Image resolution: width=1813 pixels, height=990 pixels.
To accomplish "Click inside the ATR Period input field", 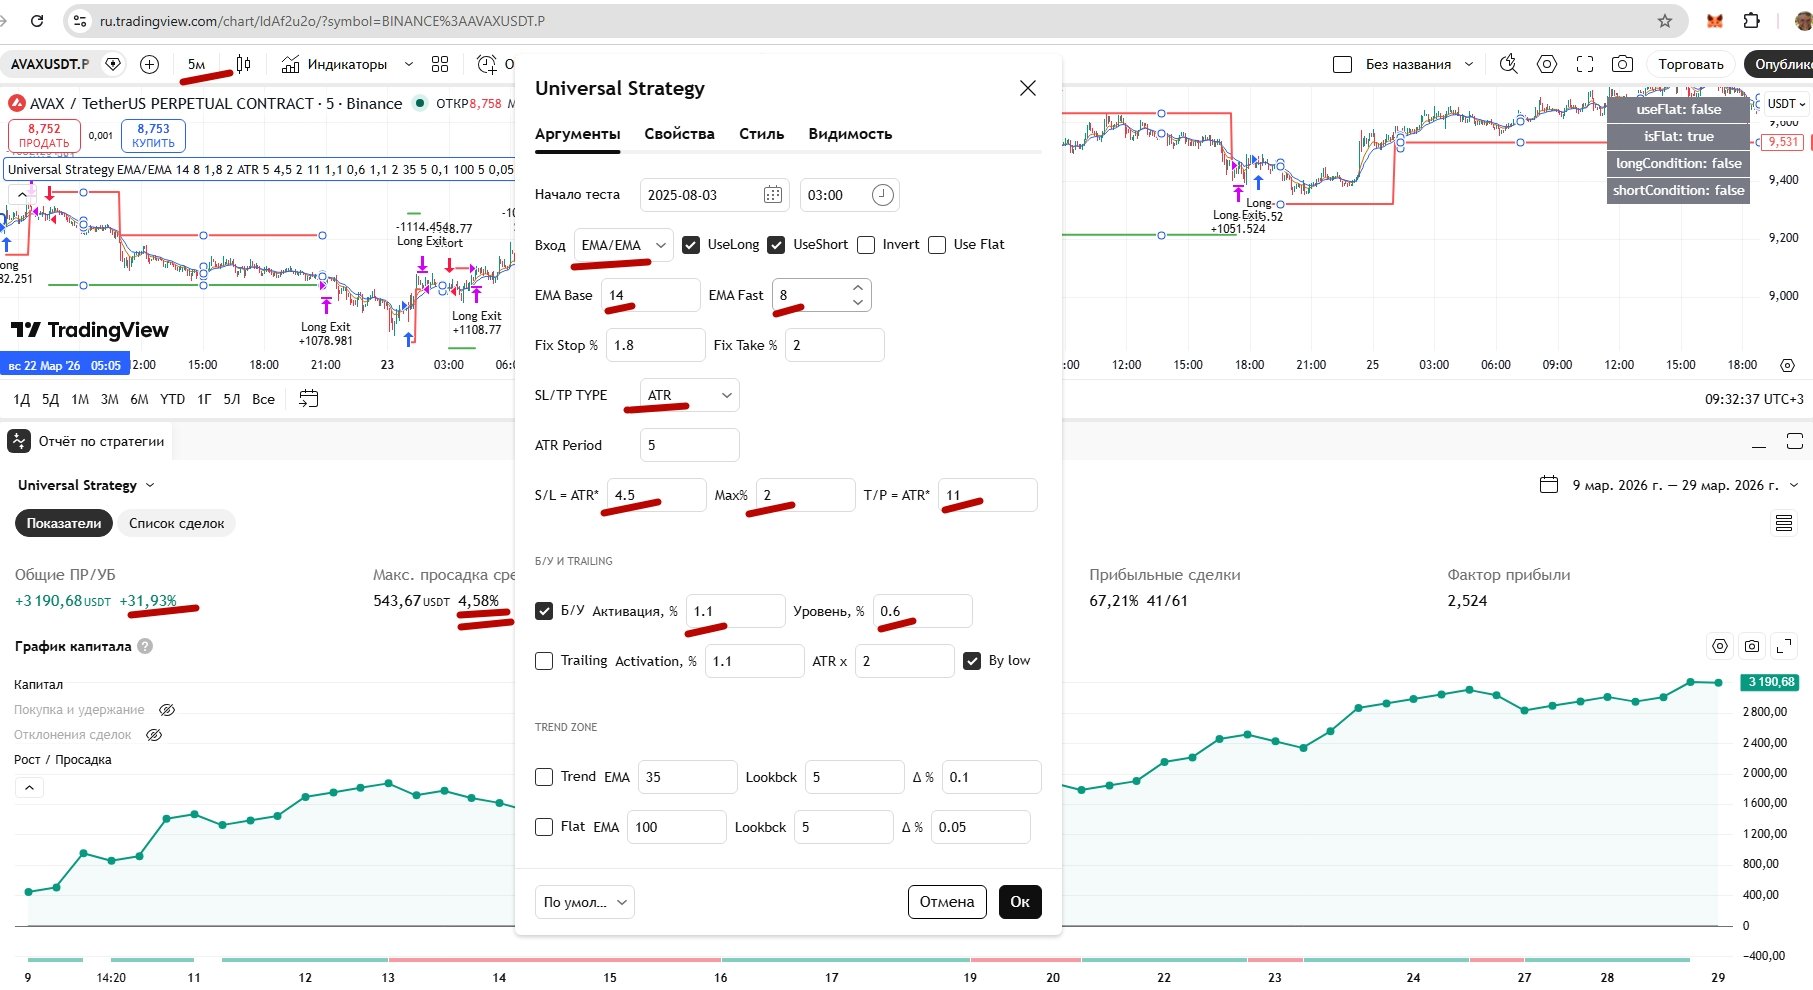I will pos(690,445).
